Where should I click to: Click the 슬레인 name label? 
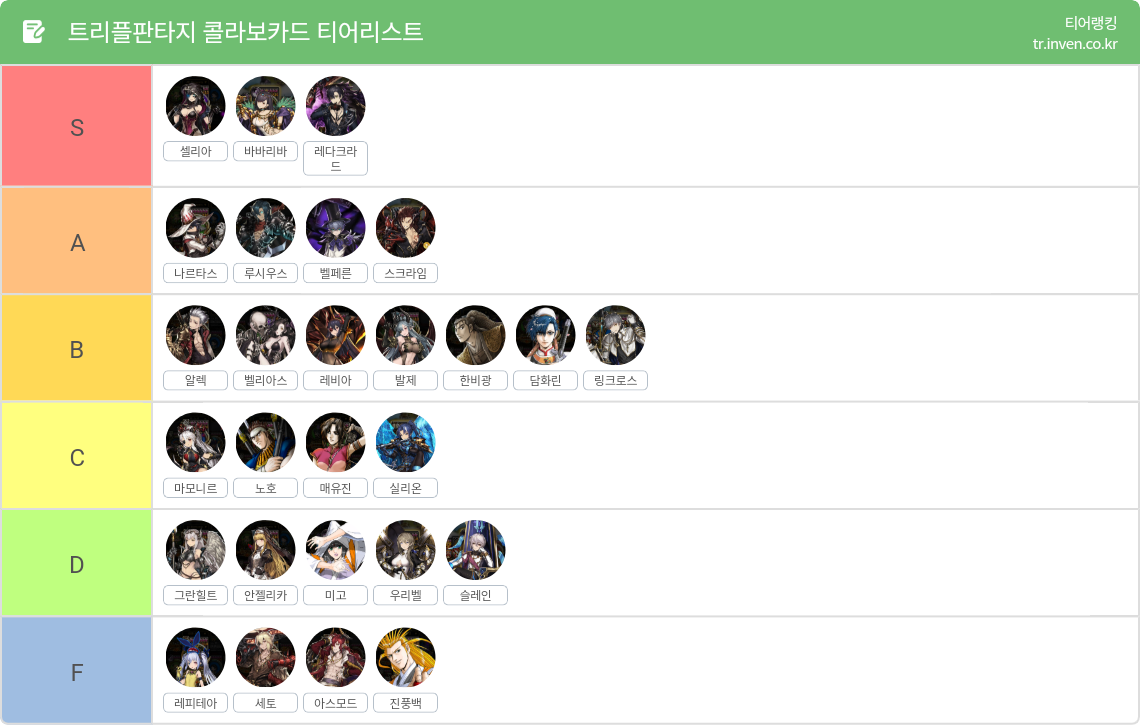475,596
